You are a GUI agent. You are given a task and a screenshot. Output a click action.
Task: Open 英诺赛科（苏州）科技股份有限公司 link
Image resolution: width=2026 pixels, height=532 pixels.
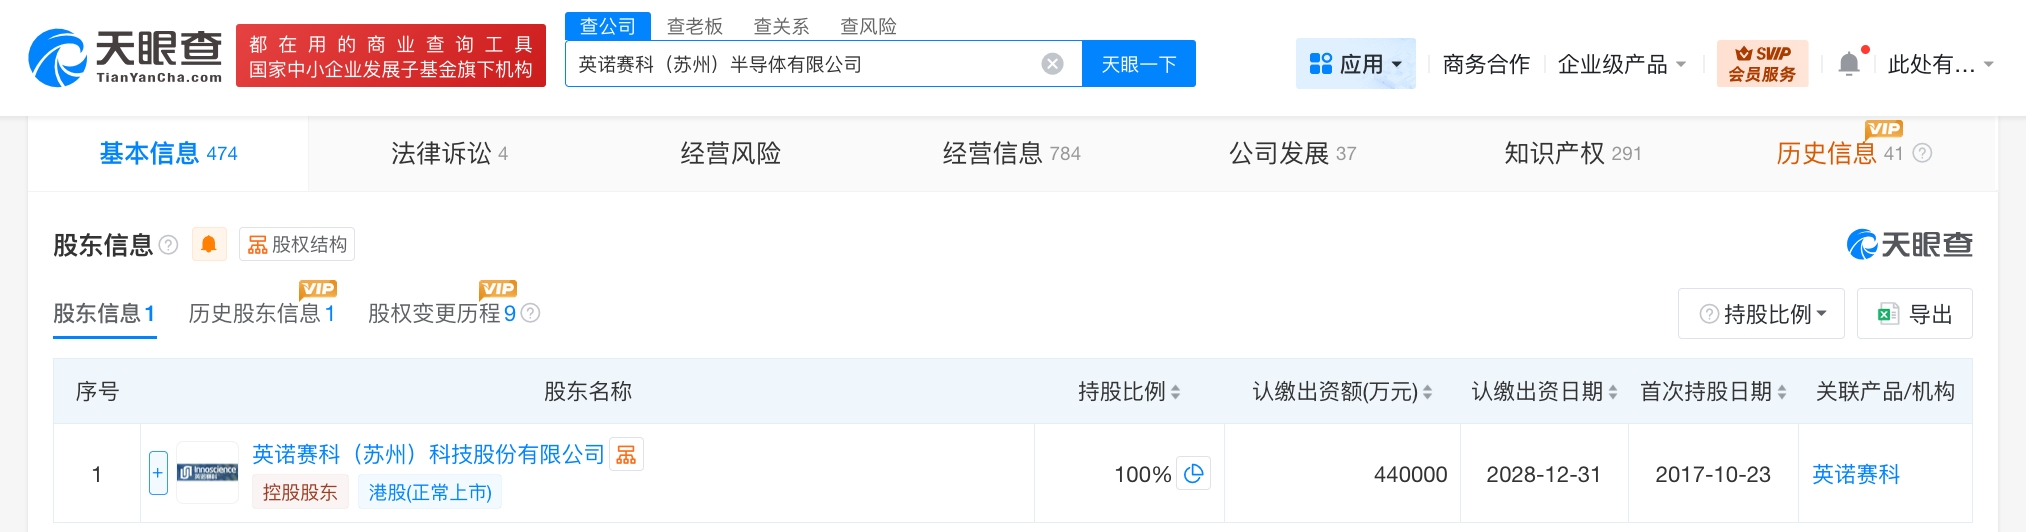[x=428, y=455]
